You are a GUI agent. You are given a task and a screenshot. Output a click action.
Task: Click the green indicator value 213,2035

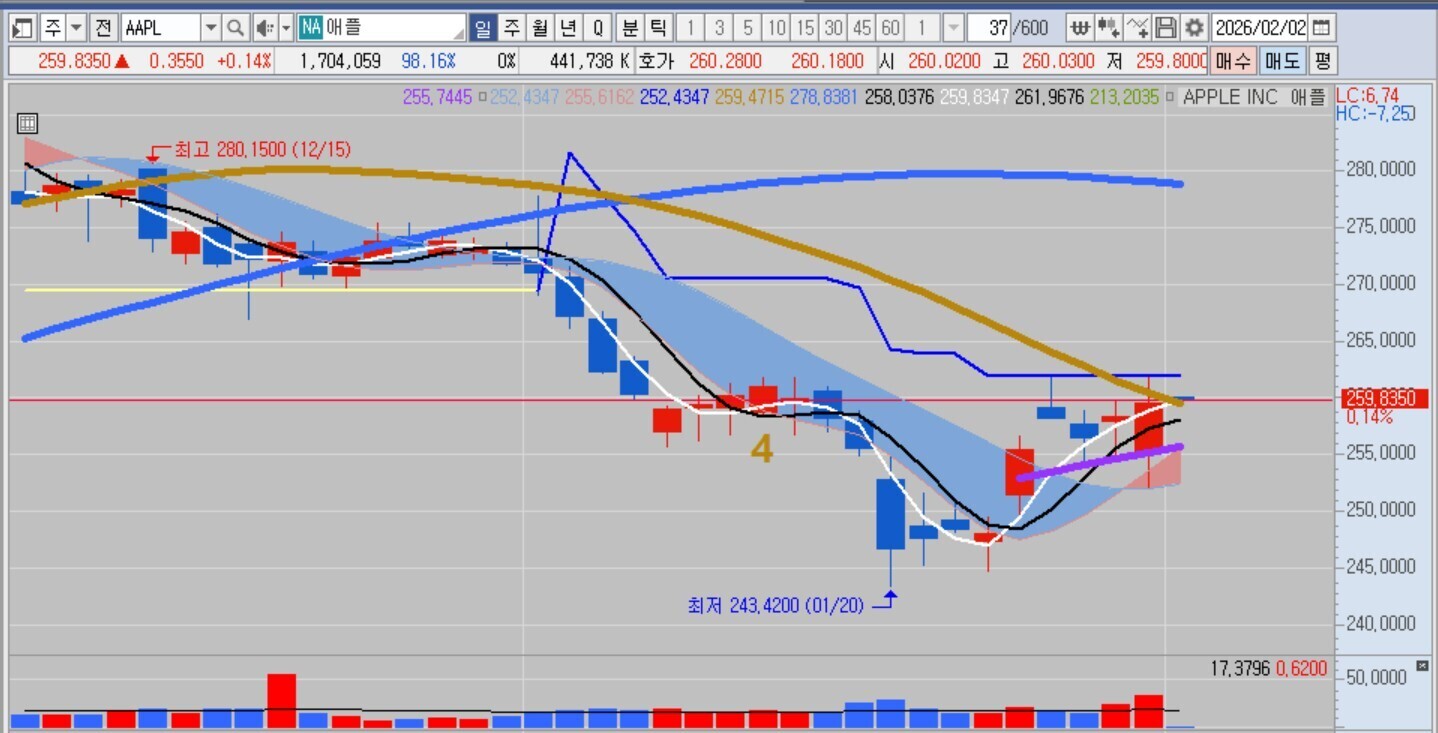[1125, 97]
